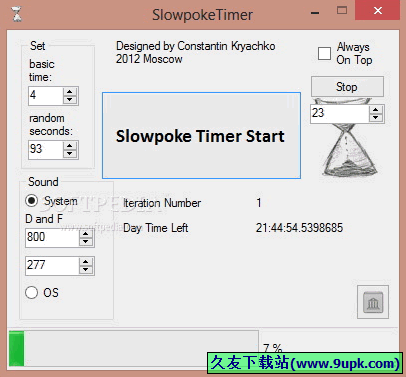Decrease the 800 value with down arrow
Viewport: 406px width, 377px height.
click(86, 242)
